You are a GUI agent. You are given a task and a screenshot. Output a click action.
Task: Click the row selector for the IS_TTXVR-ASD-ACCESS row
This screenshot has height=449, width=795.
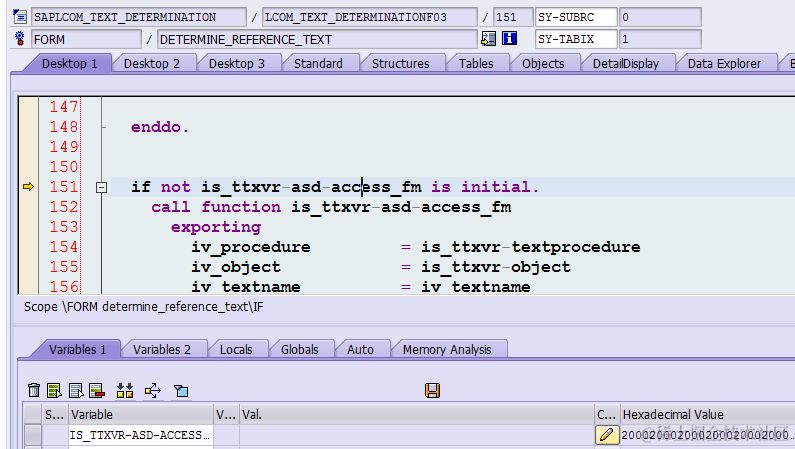click(x=33, y=435)
